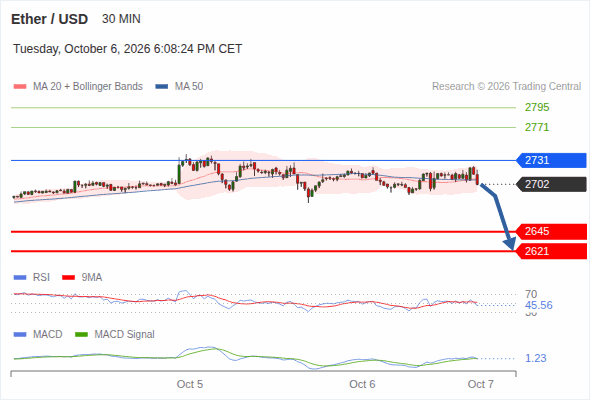Click the Oct 6 axis date

(362, 384)
